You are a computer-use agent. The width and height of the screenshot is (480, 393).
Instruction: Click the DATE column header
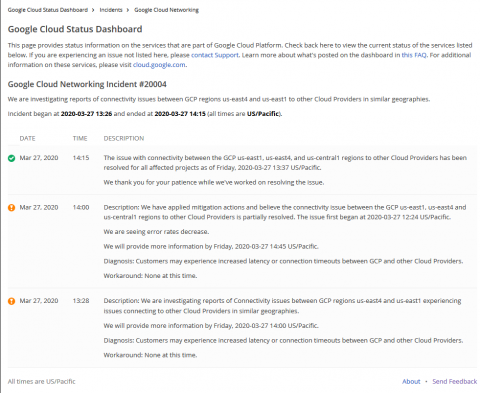[x=27, y=138]
